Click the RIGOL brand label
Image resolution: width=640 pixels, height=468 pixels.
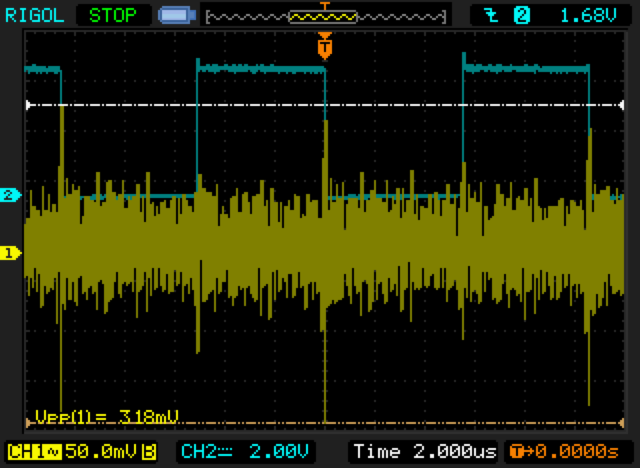(x=34, y=16)
